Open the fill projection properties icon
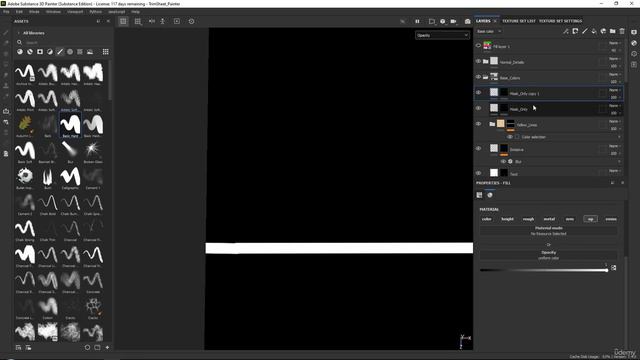 pos(480,195)
